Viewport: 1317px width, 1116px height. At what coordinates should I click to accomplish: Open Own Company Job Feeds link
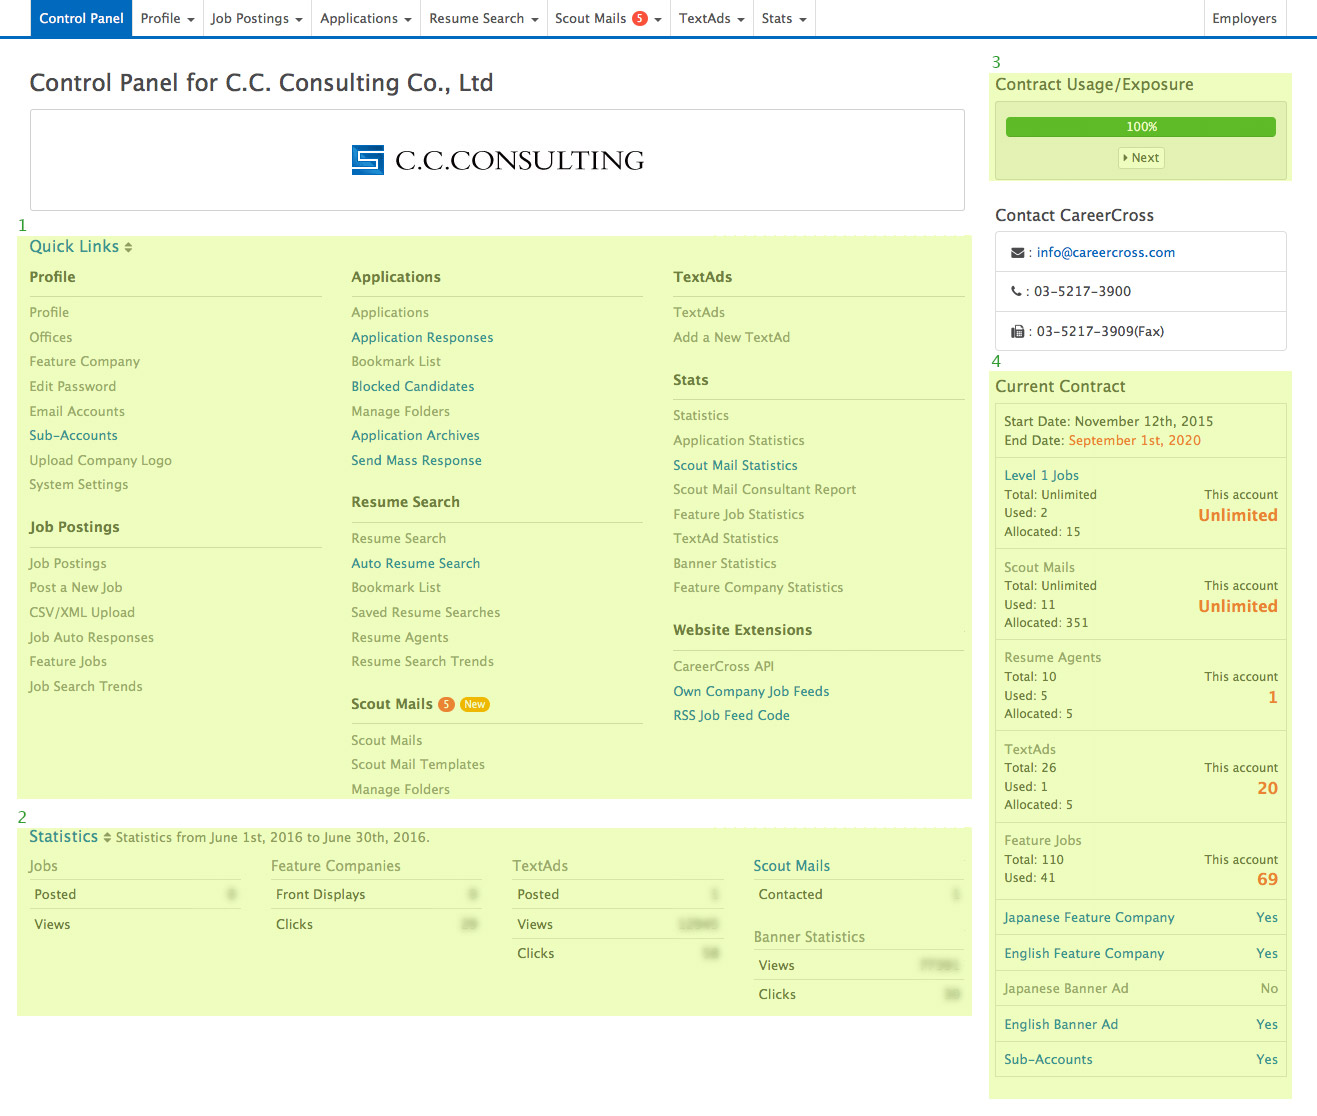[x=751, y=692]
